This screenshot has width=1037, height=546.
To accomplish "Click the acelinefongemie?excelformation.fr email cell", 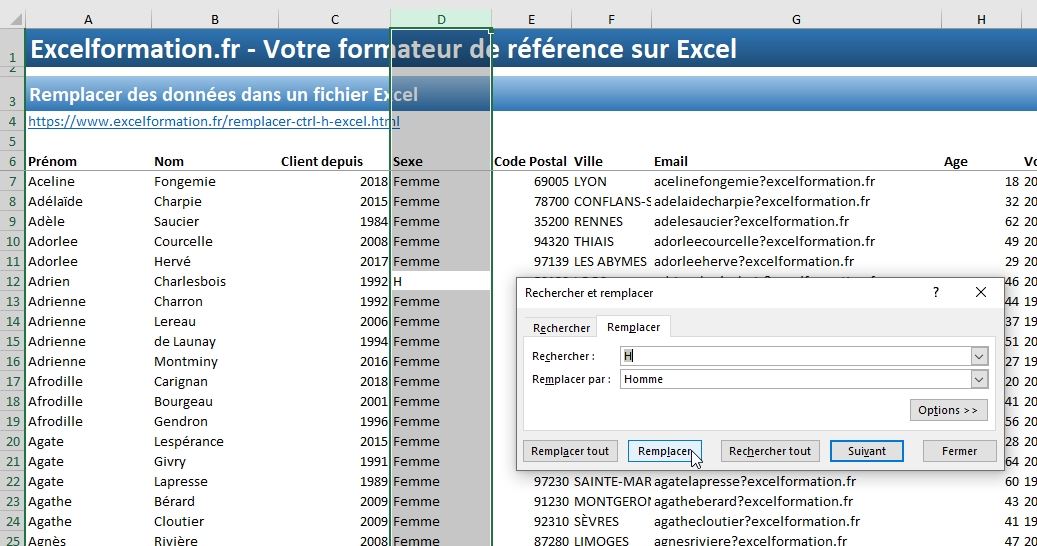I will (x=796, y=181).
